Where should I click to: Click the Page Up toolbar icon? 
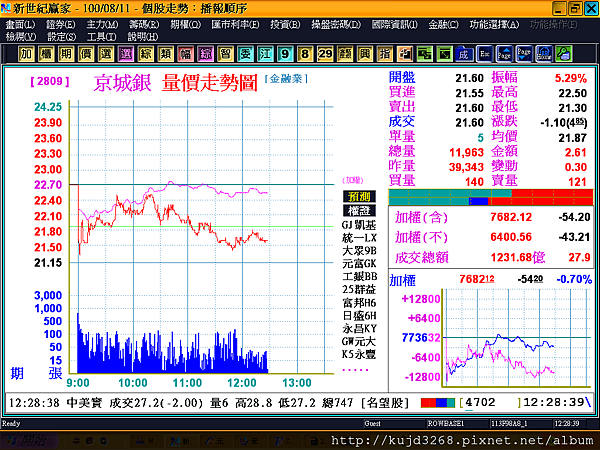click(x=504, y=54)
